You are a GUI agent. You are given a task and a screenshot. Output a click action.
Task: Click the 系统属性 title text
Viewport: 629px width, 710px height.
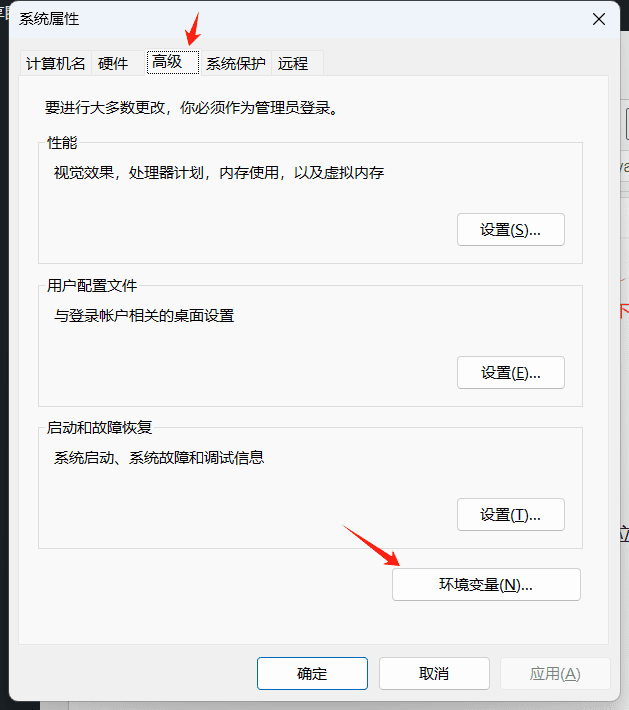point(49,19)
